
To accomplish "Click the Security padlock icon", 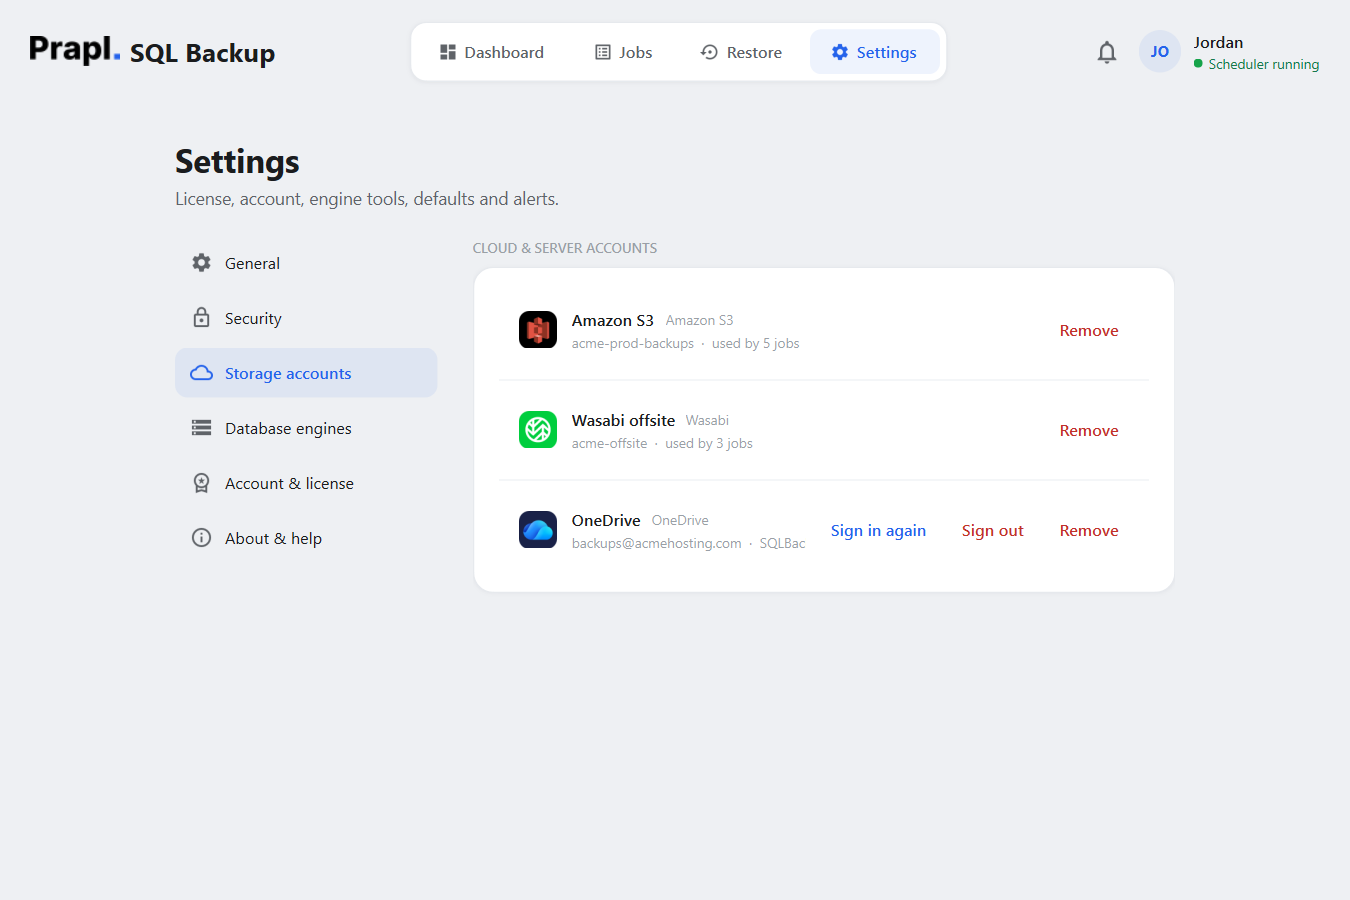I will pyautogui.click(x=201, y=318).
